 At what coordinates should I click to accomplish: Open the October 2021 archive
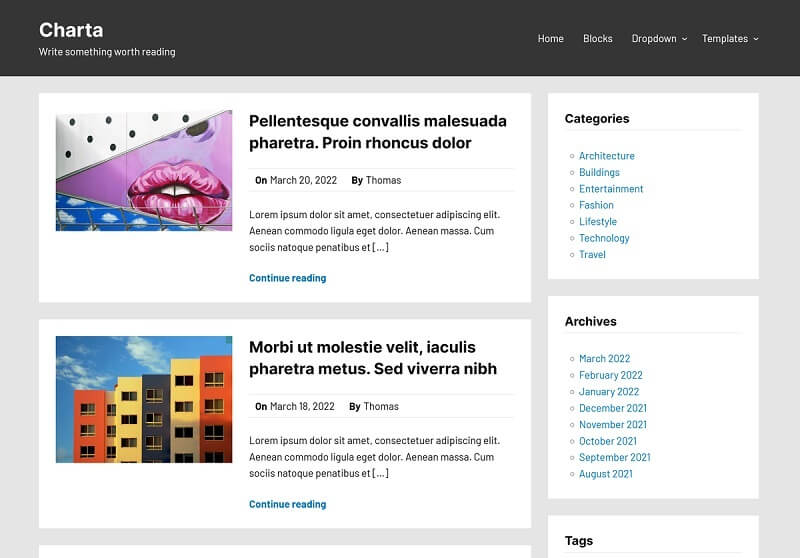(x=608, y=441)
